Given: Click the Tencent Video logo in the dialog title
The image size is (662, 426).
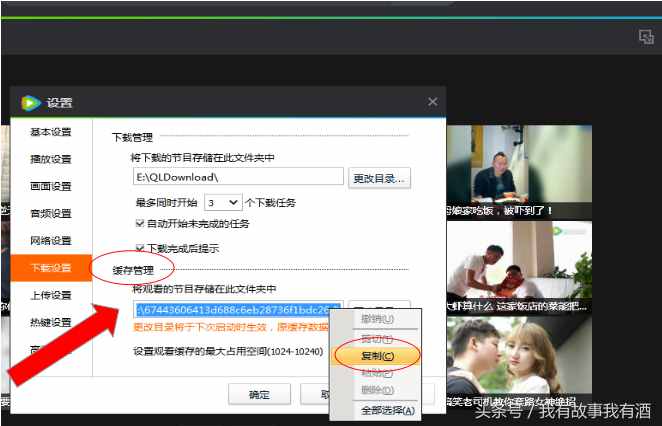Looking at the screenshot, I should pyautogui.click(x=31, y=103).
